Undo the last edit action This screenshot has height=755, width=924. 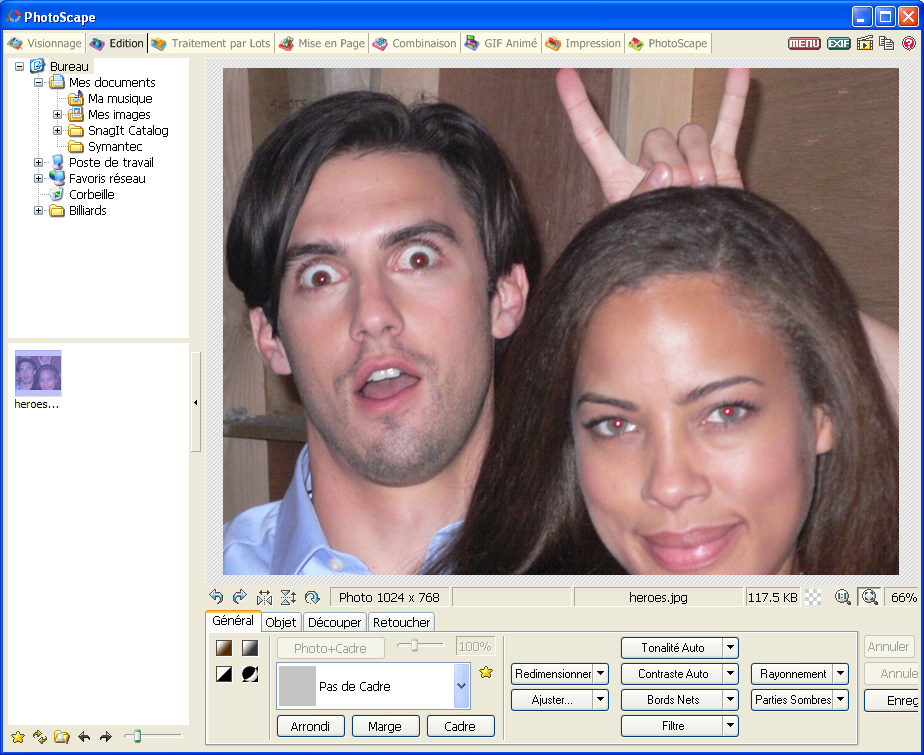[220, 597]
